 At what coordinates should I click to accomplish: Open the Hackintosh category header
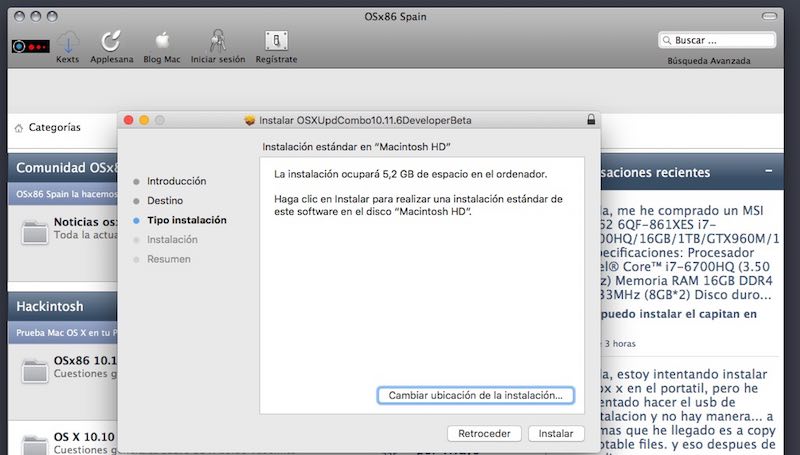tap(49, 306)
